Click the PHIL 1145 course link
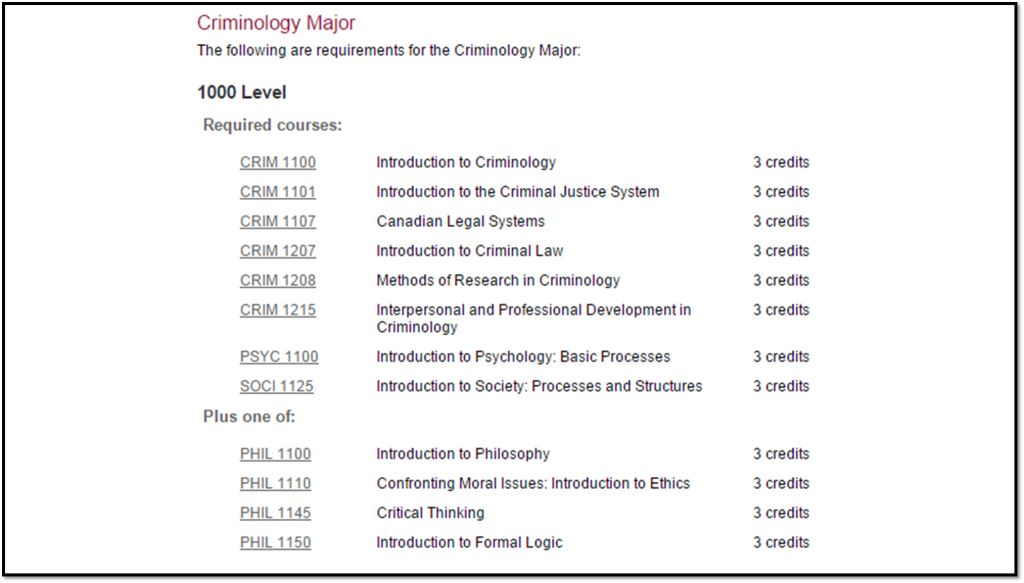Screen dimensions: 1024x583 click(275, 513)
